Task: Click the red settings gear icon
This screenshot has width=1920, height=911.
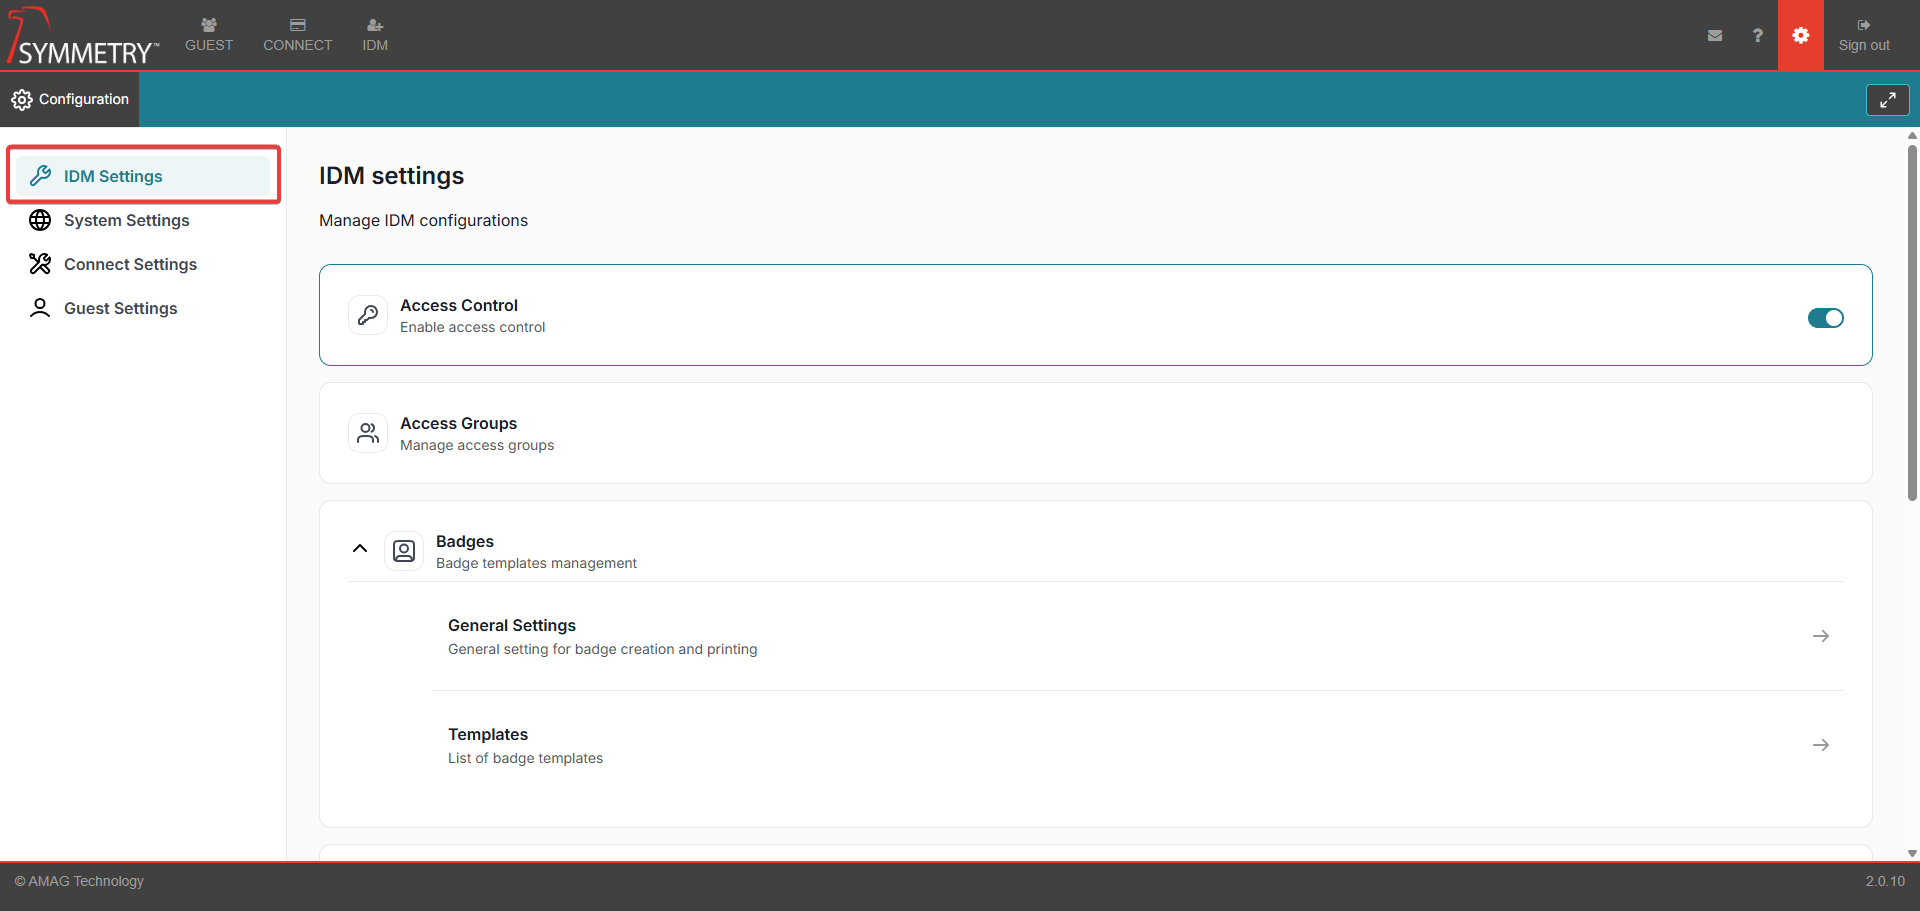Action: (1800, 35)
